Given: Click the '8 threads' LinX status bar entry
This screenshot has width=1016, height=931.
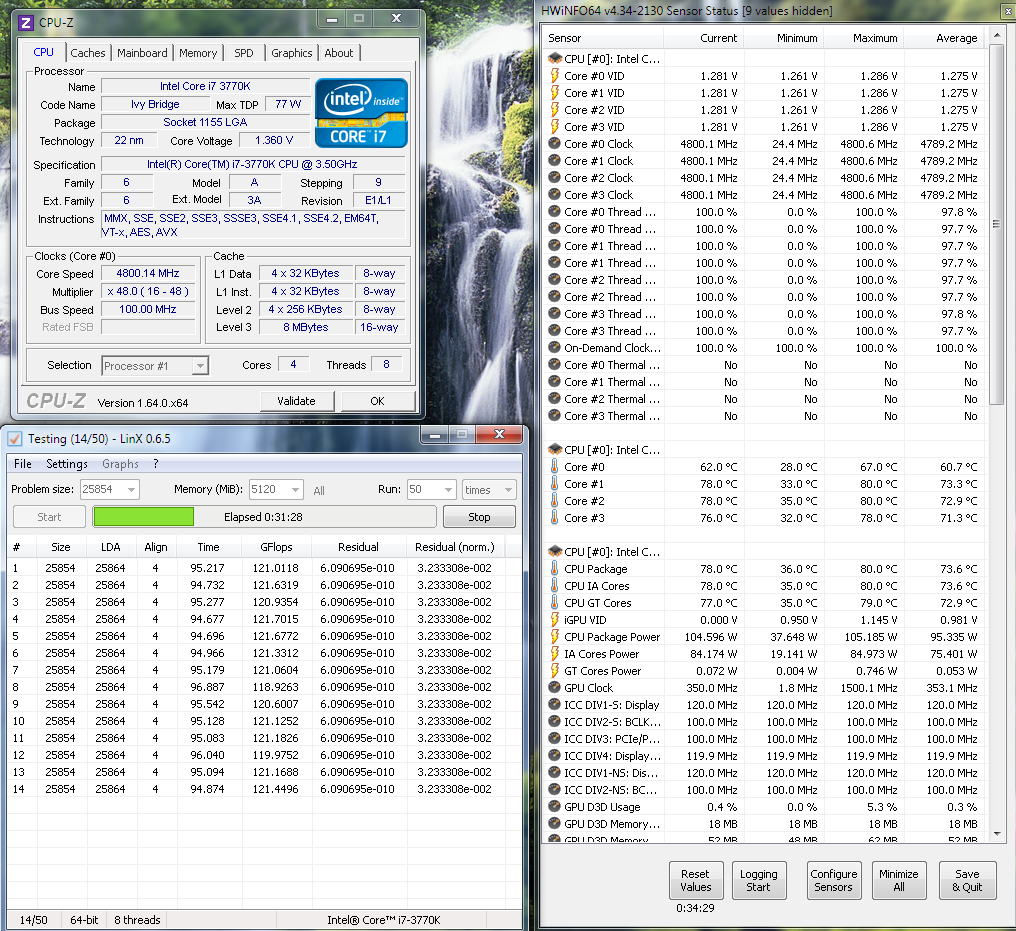Looking at the screenshot, I should click(137, 920).
